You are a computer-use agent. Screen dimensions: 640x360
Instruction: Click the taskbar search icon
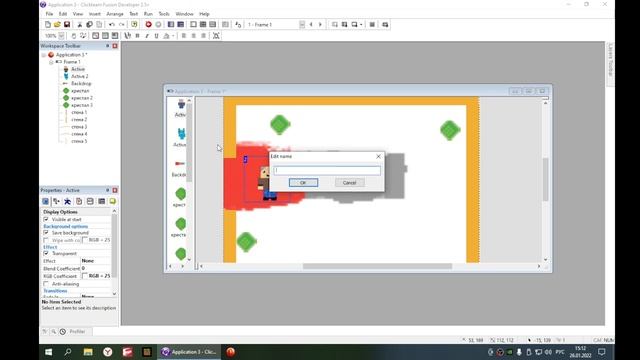pos(68,352)
